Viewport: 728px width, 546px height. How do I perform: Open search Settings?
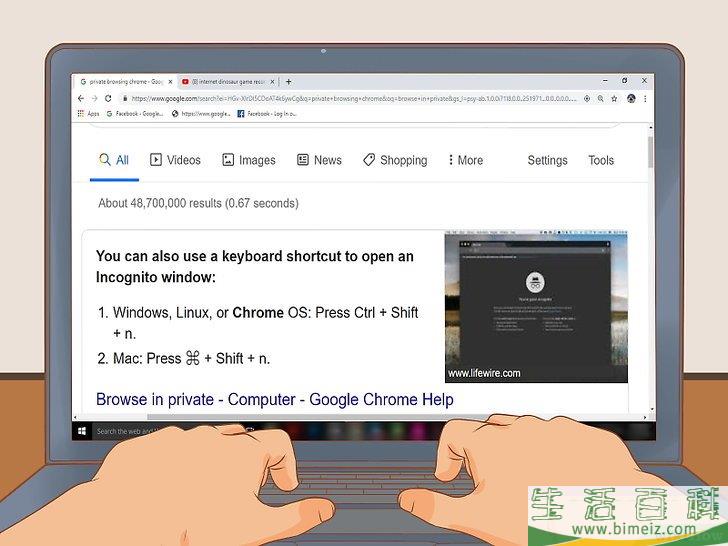(x=547, y=160)
